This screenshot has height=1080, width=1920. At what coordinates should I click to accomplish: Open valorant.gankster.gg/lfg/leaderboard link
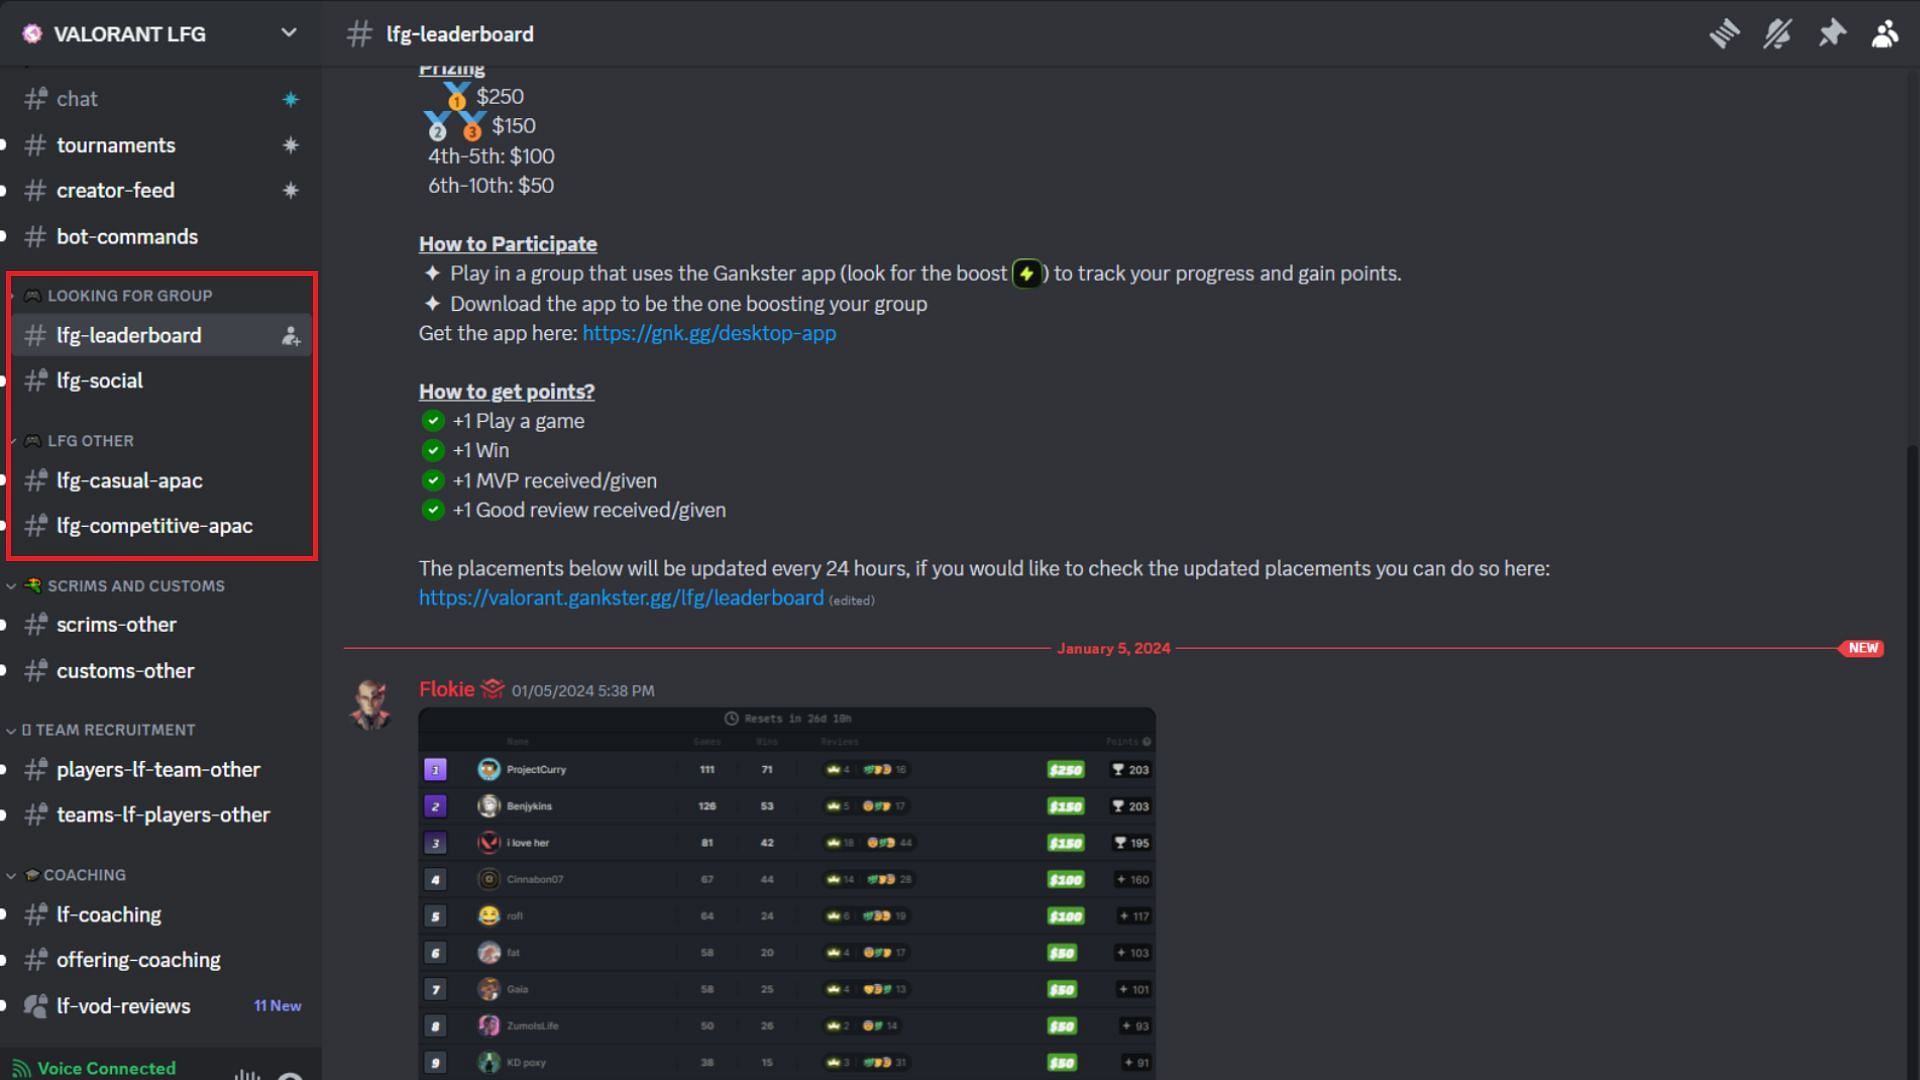click(620, 599)
